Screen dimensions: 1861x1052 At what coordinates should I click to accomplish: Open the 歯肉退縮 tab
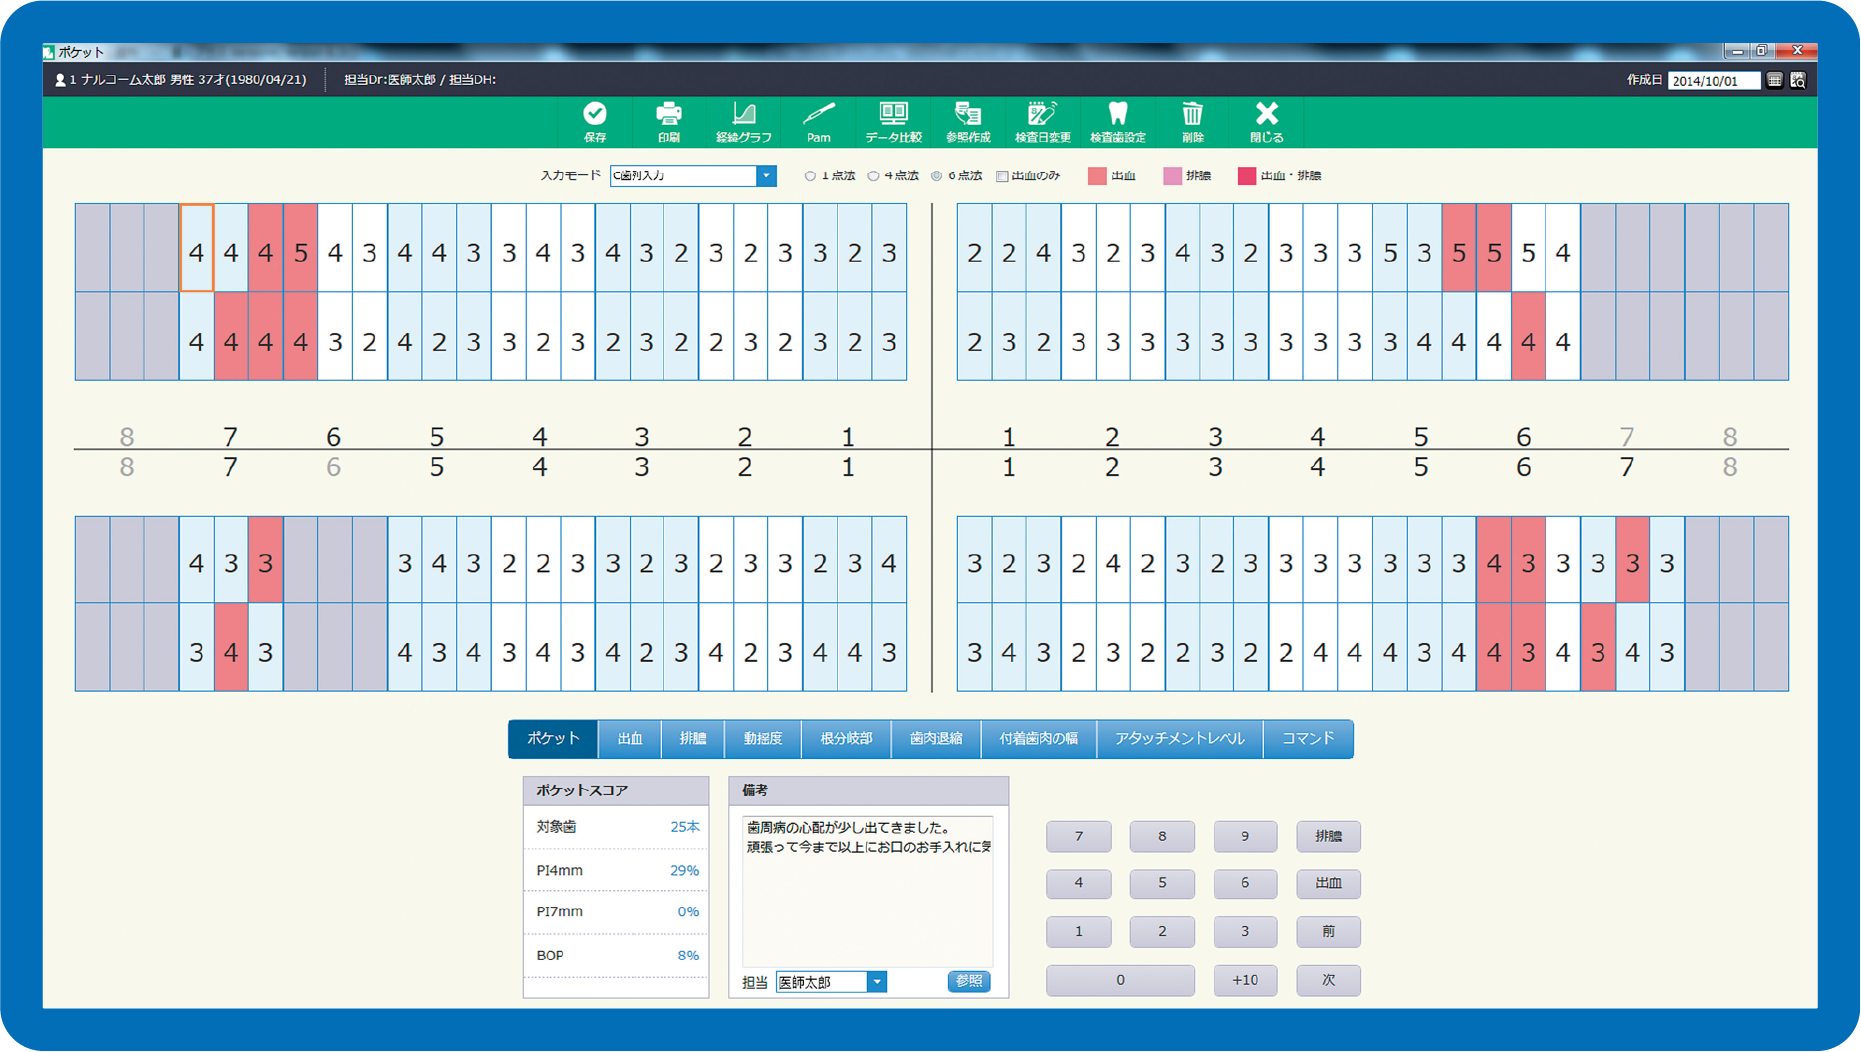[936, 739]
